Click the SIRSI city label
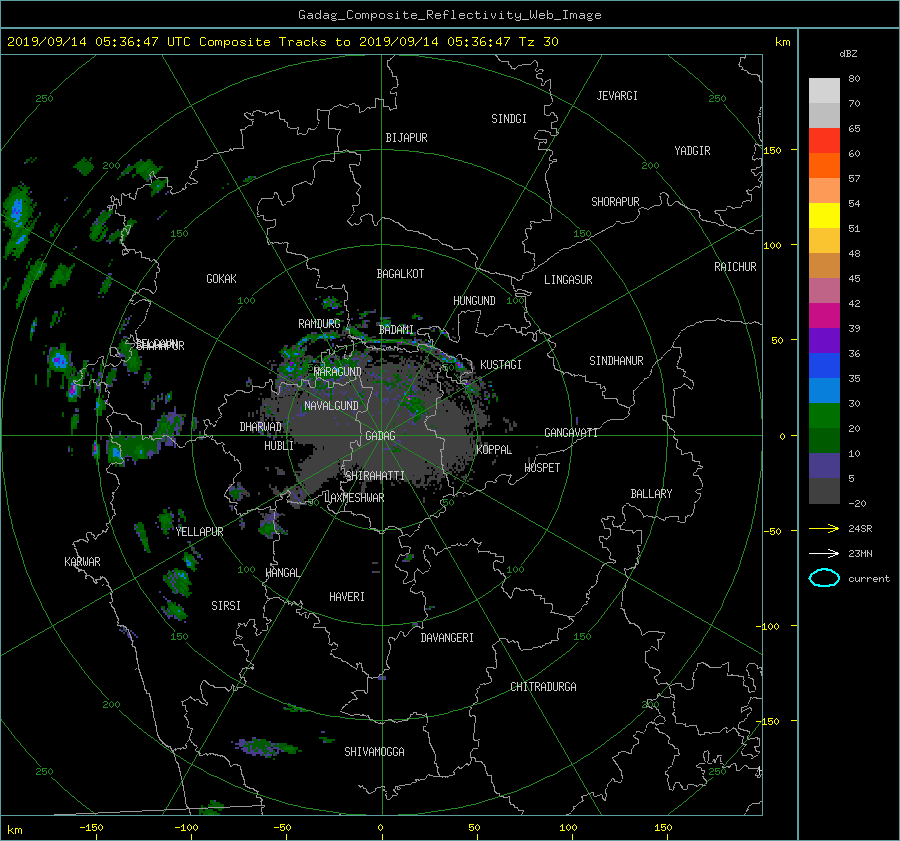This screenshot has width=900, height=841. point(226,606)
